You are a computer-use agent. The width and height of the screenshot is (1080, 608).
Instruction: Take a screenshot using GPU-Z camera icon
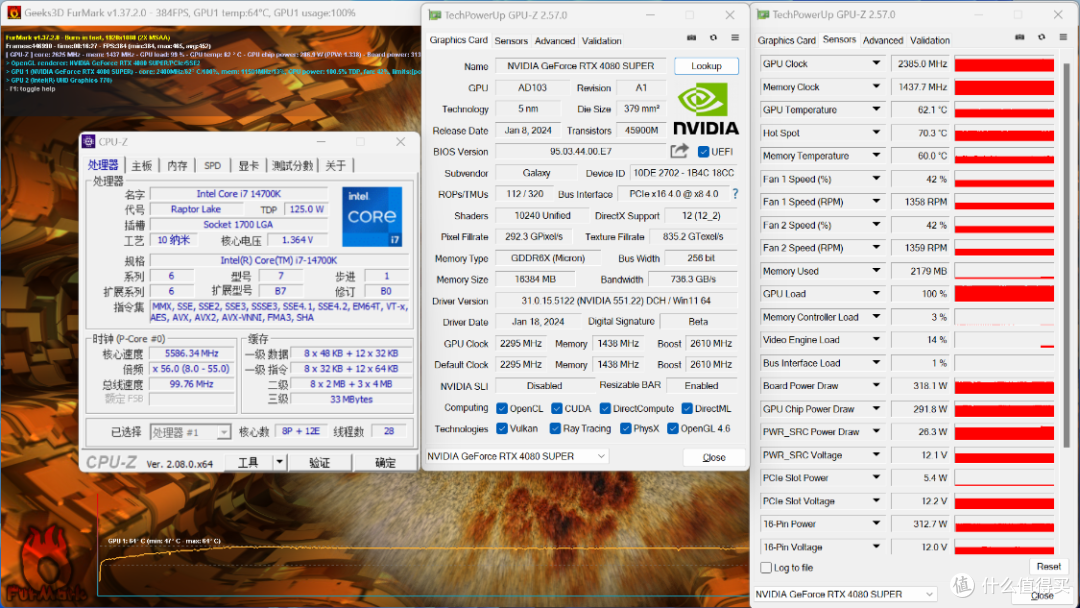point(692,37)
